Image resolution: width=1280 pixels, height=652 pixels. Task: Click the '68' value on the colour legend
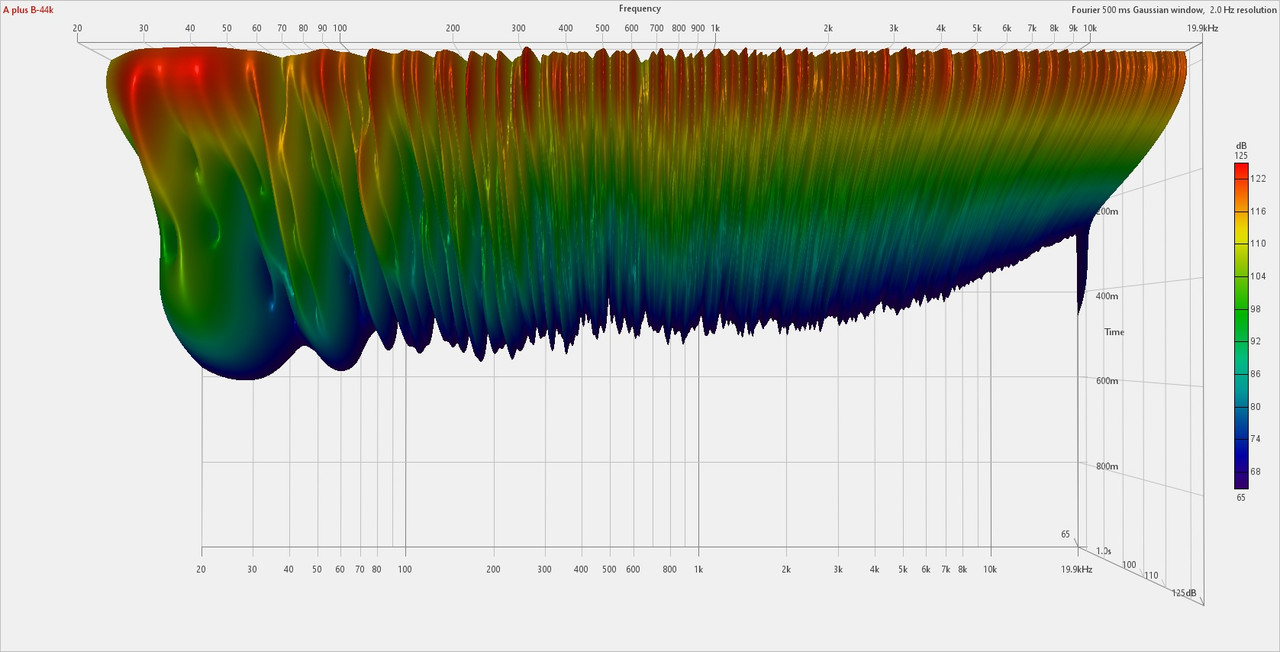click(x=1256, y=471)
